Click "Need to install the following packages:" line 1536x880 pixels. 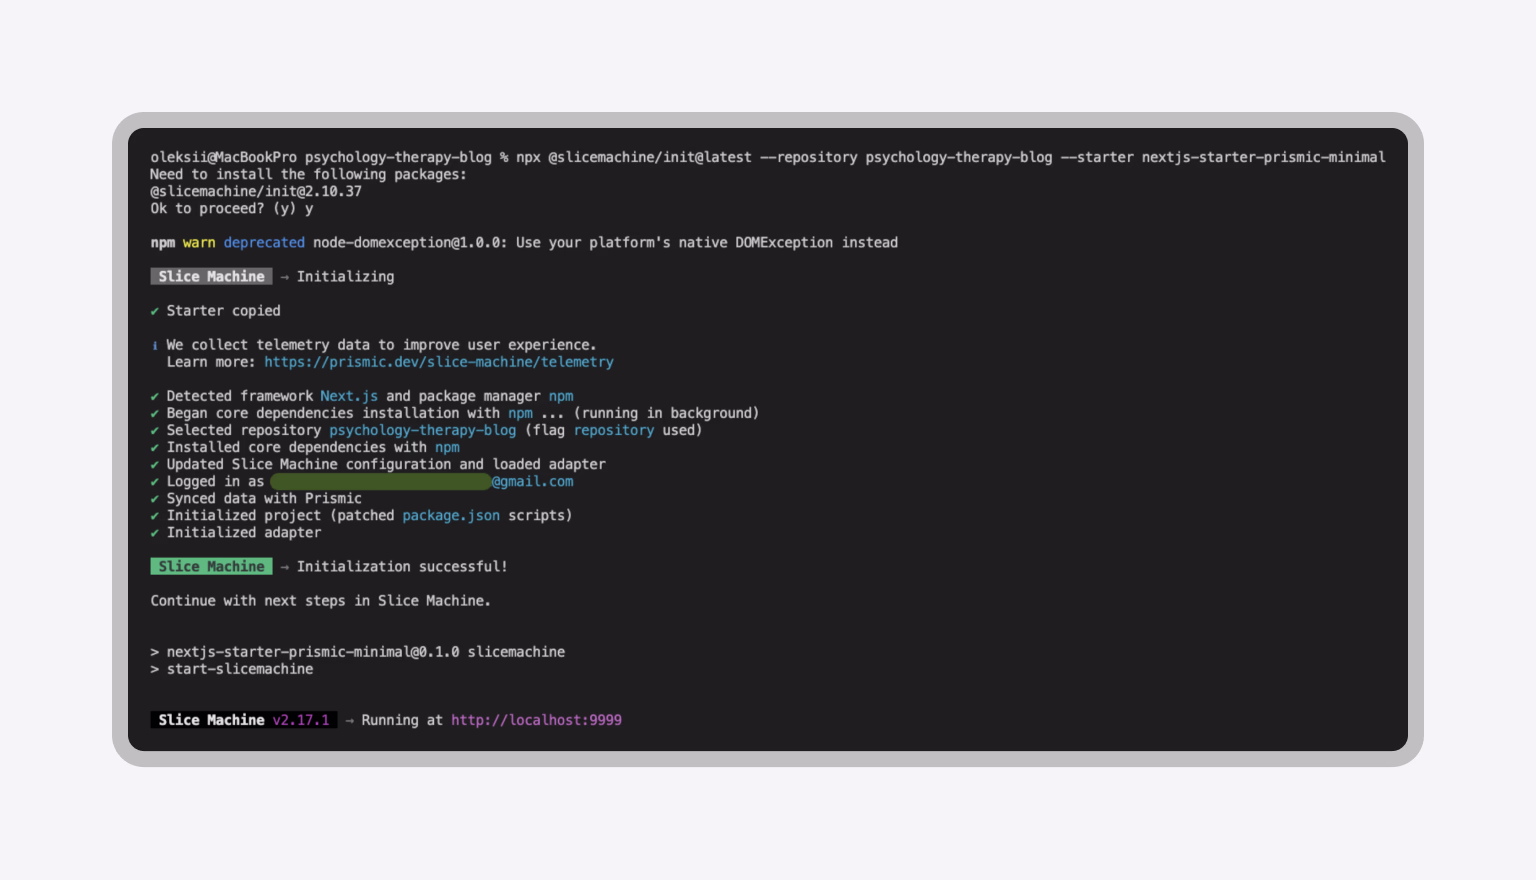pos(308,174)
